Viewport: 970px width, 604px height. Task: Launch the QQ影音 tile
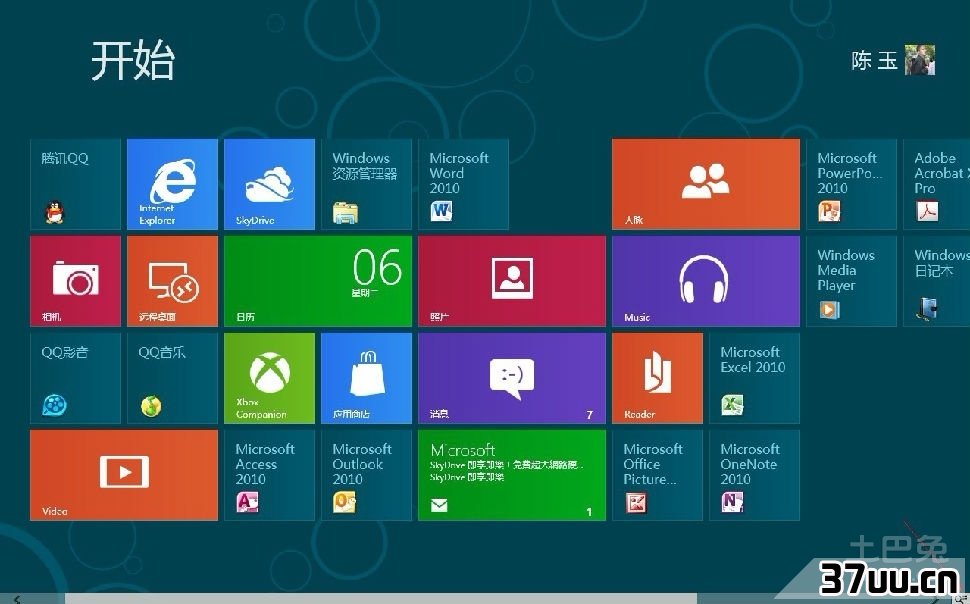click(75, 378)
